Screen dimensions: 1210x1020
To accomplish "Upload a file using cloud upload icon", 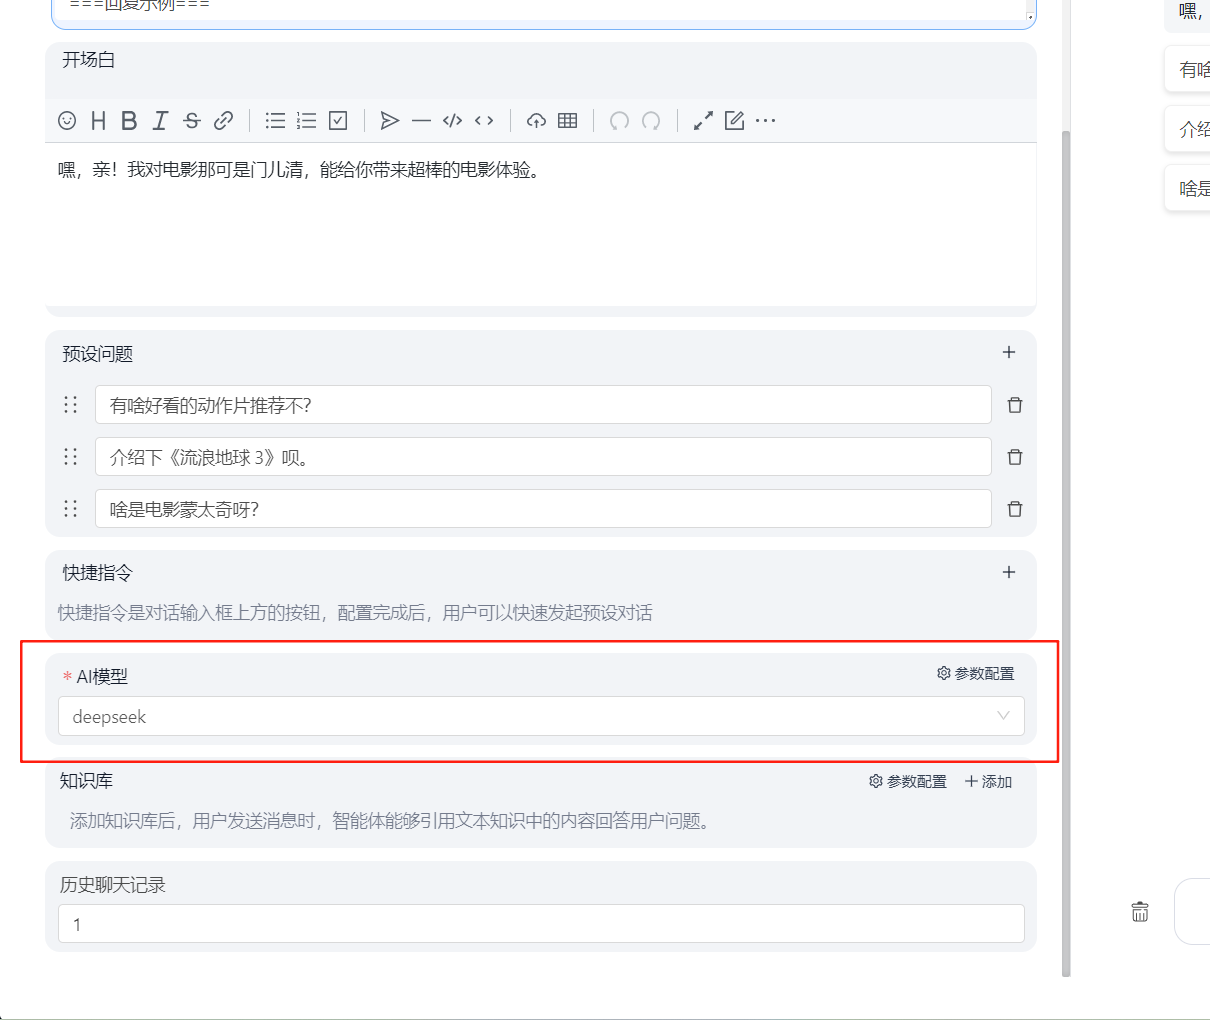I will point(537,121).
